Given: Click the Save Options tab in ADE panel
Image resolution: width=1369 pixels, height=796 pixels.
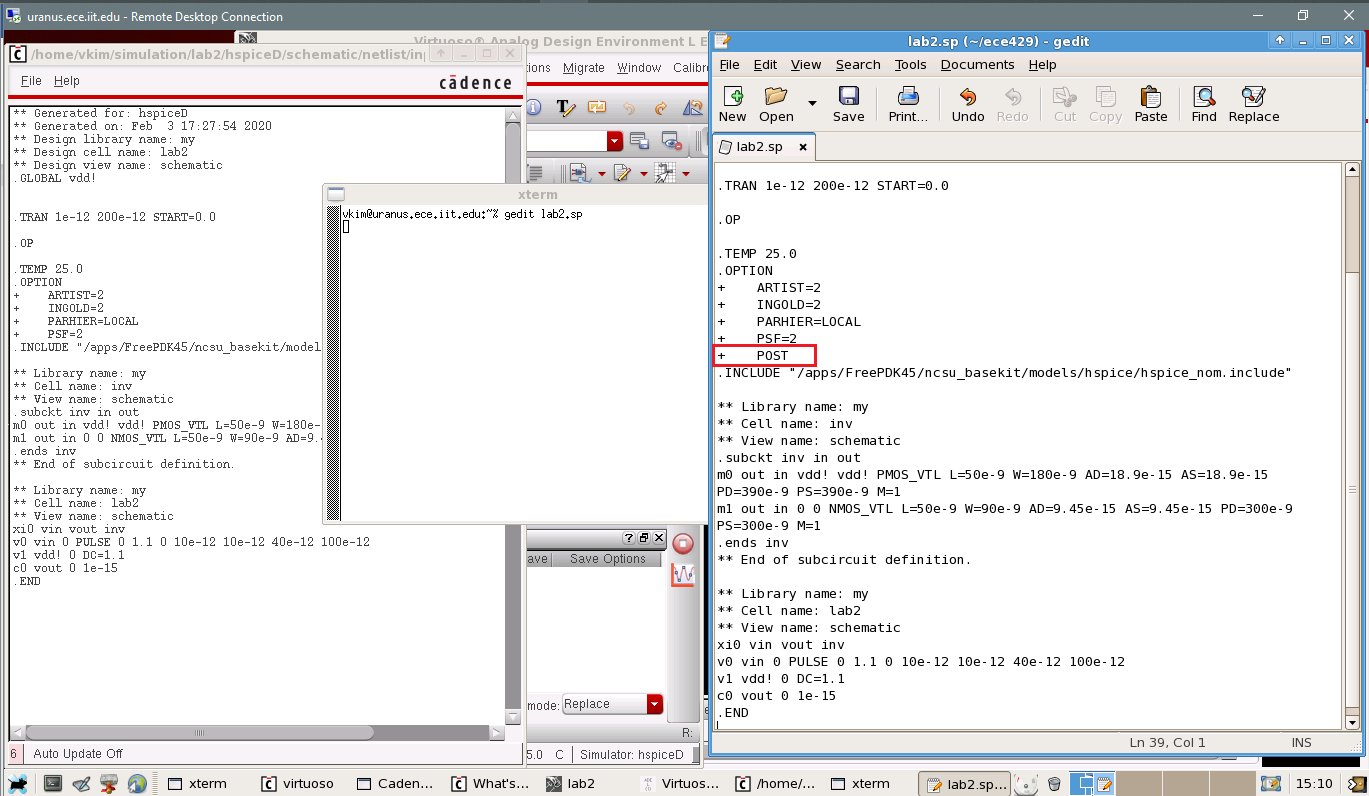Looking at the screenshot, I should [607, 559].
